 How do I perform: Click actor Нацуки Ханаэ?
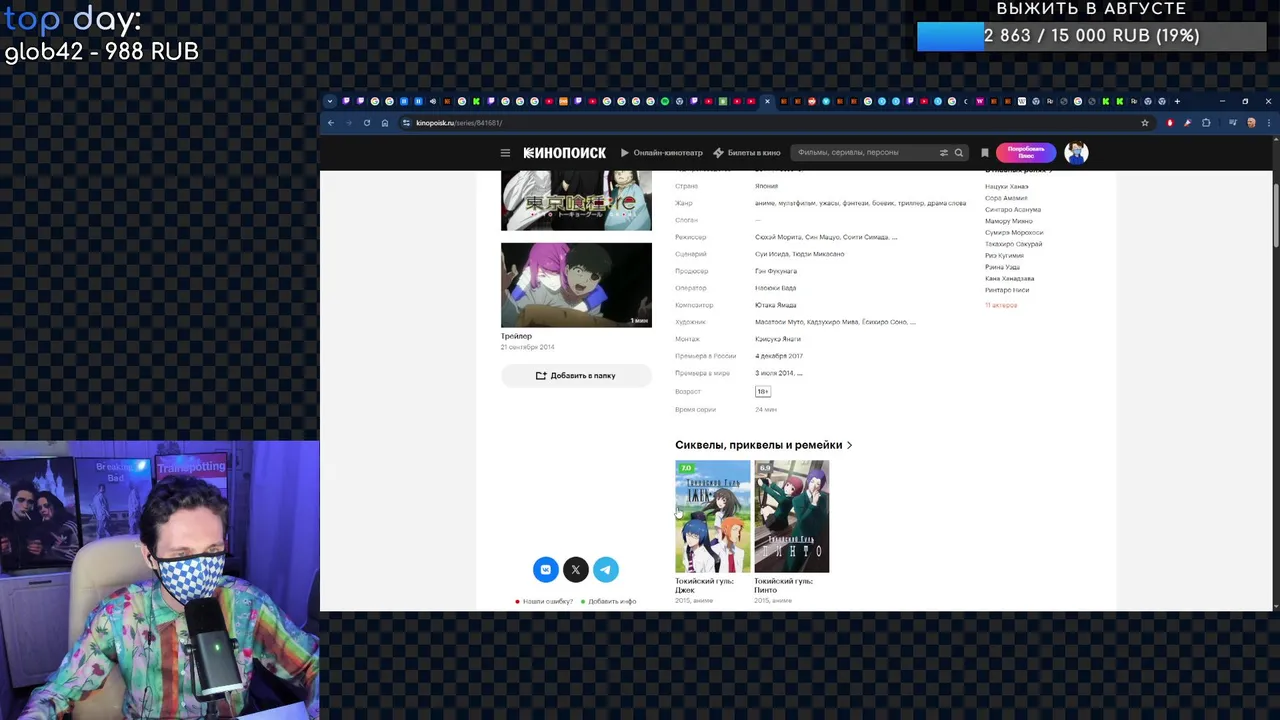point(1006,187)
